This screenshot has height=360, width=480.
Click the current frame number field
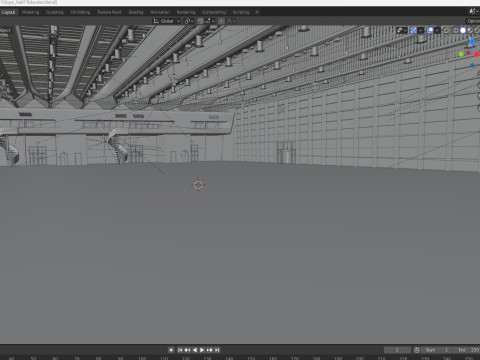click(397, 350)
